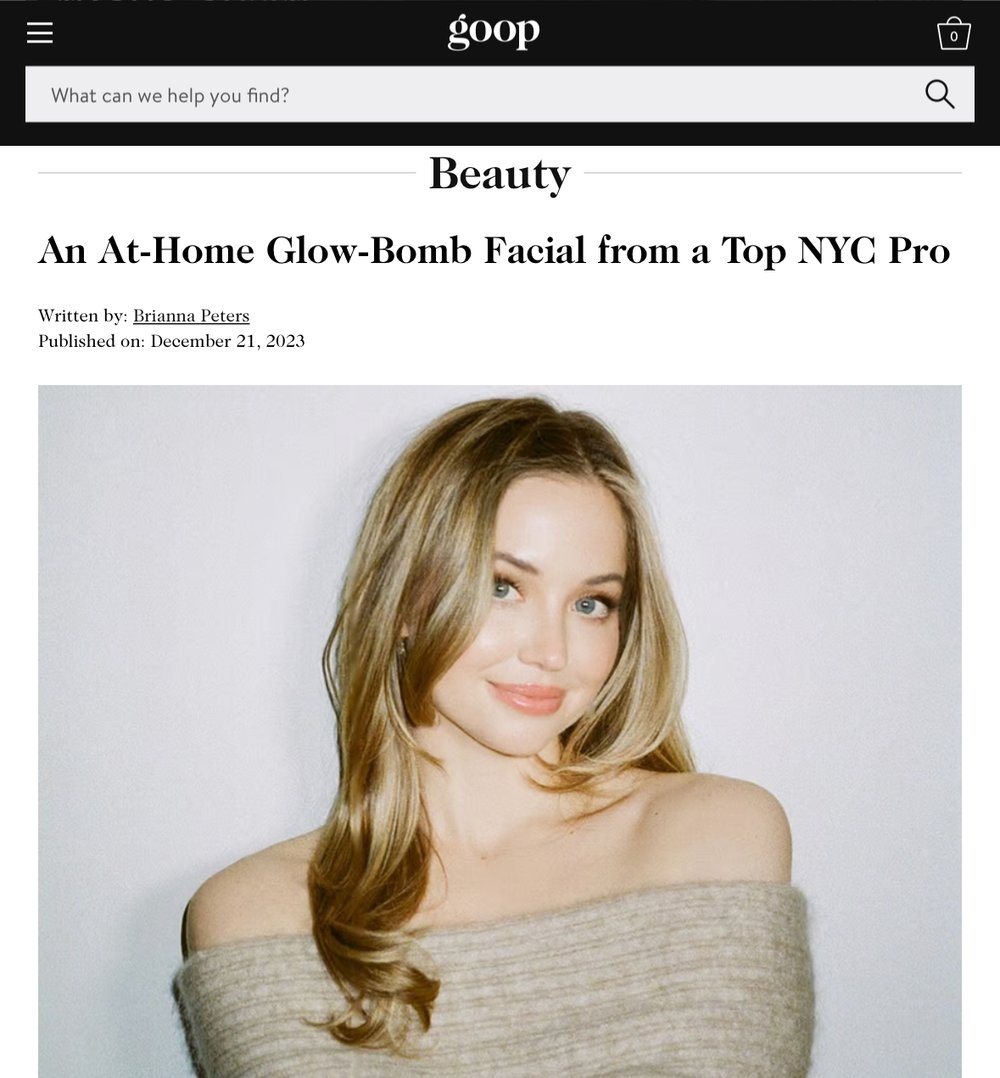Click the horizontal rule right of Beauty
The height and width of the screenshot is (1078, 1000).
pyautogui.click(x=773, y=173)
